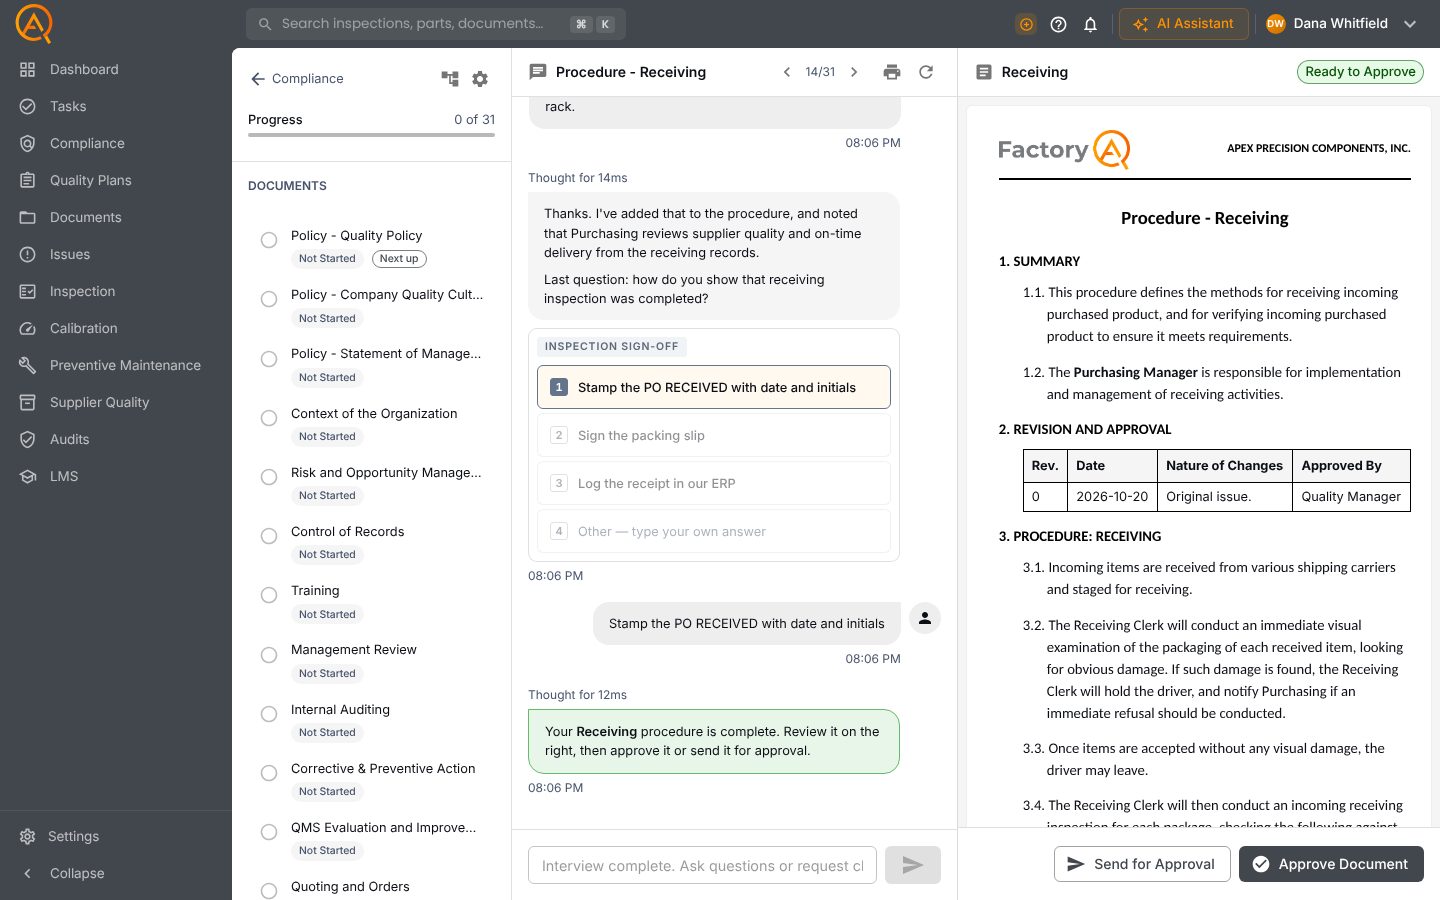Refresh the Procedure - Receiving conversation
The height and width of the screenshot is (900, 1440).
click(x=926, y=72)
